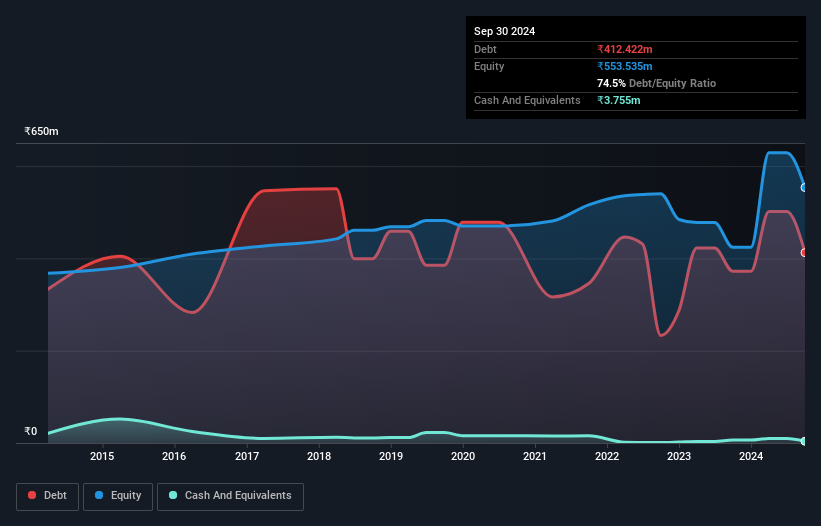Click the ₹3.755m cash value
Image resolution: width=821 pixels, height=526 pixels.
618,100
